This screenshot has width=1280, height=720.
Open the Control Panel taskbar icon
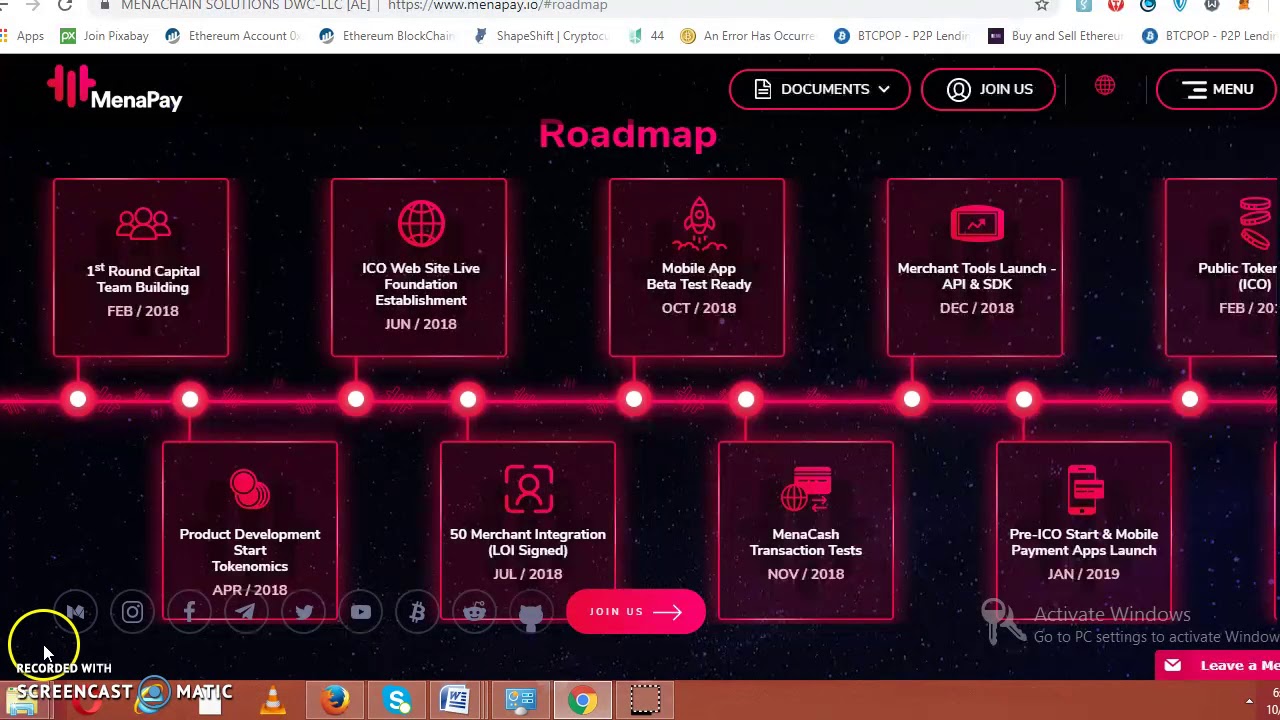520,700
